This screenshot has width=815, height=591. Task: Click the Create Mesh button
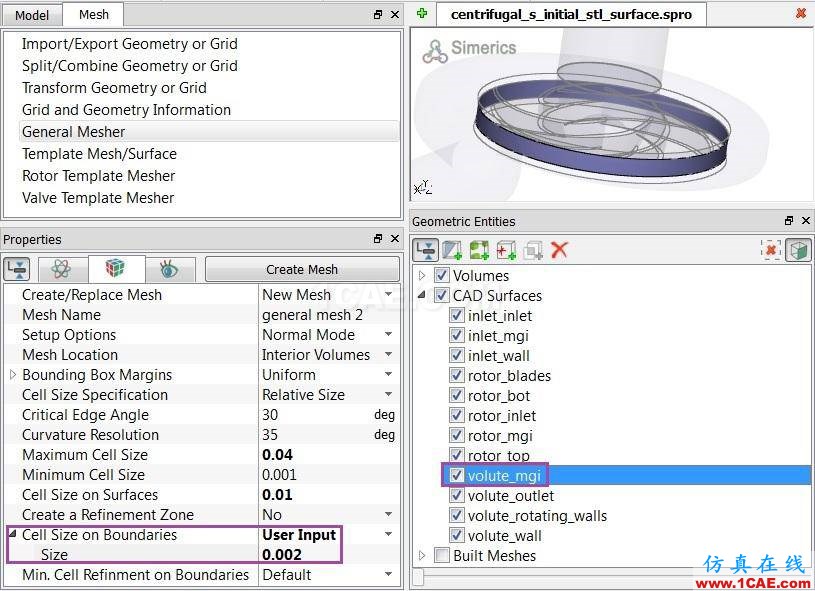(302, 269)
